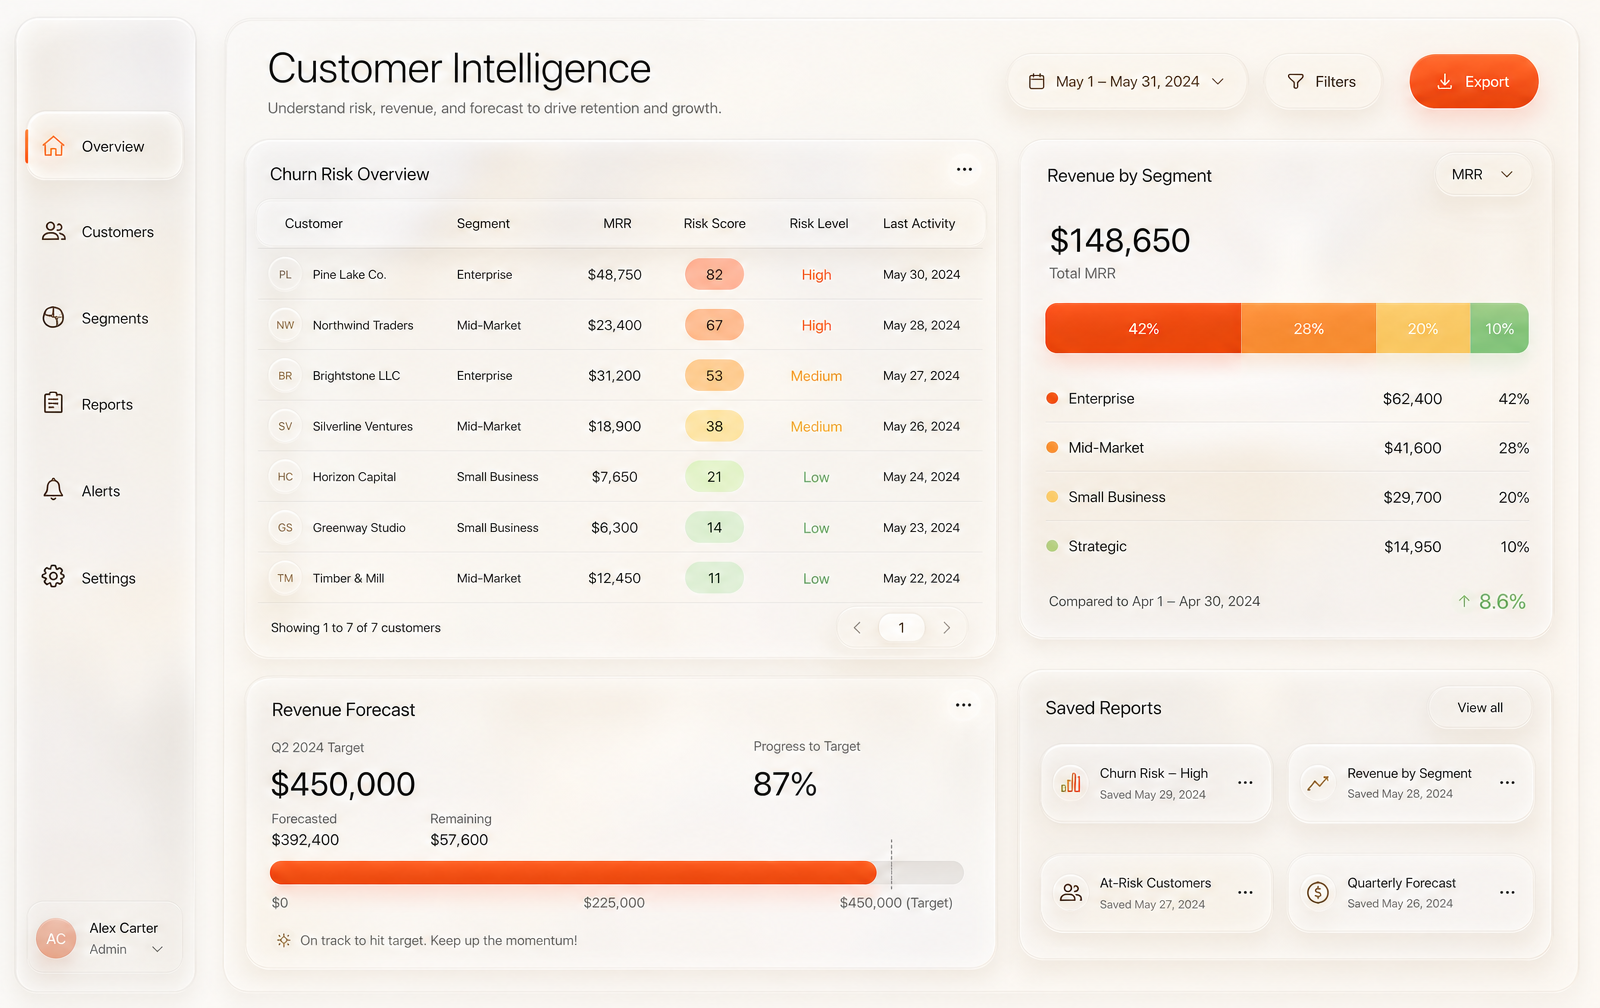Click the Revenue Forecast progress bar
1600x1008 pixels.
616,873
